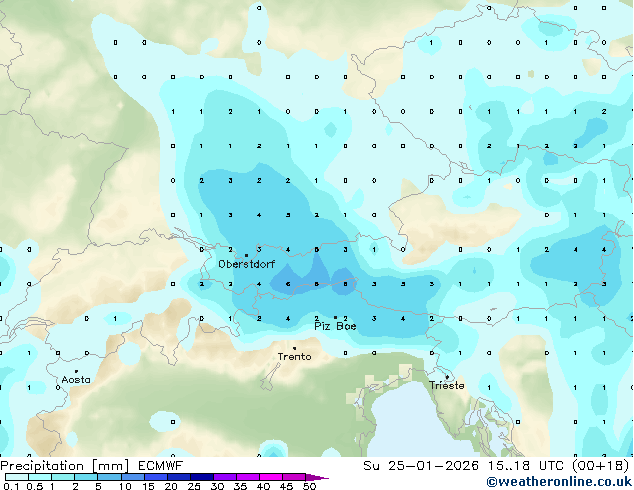Click the legend value label 50

coord(309,486)
